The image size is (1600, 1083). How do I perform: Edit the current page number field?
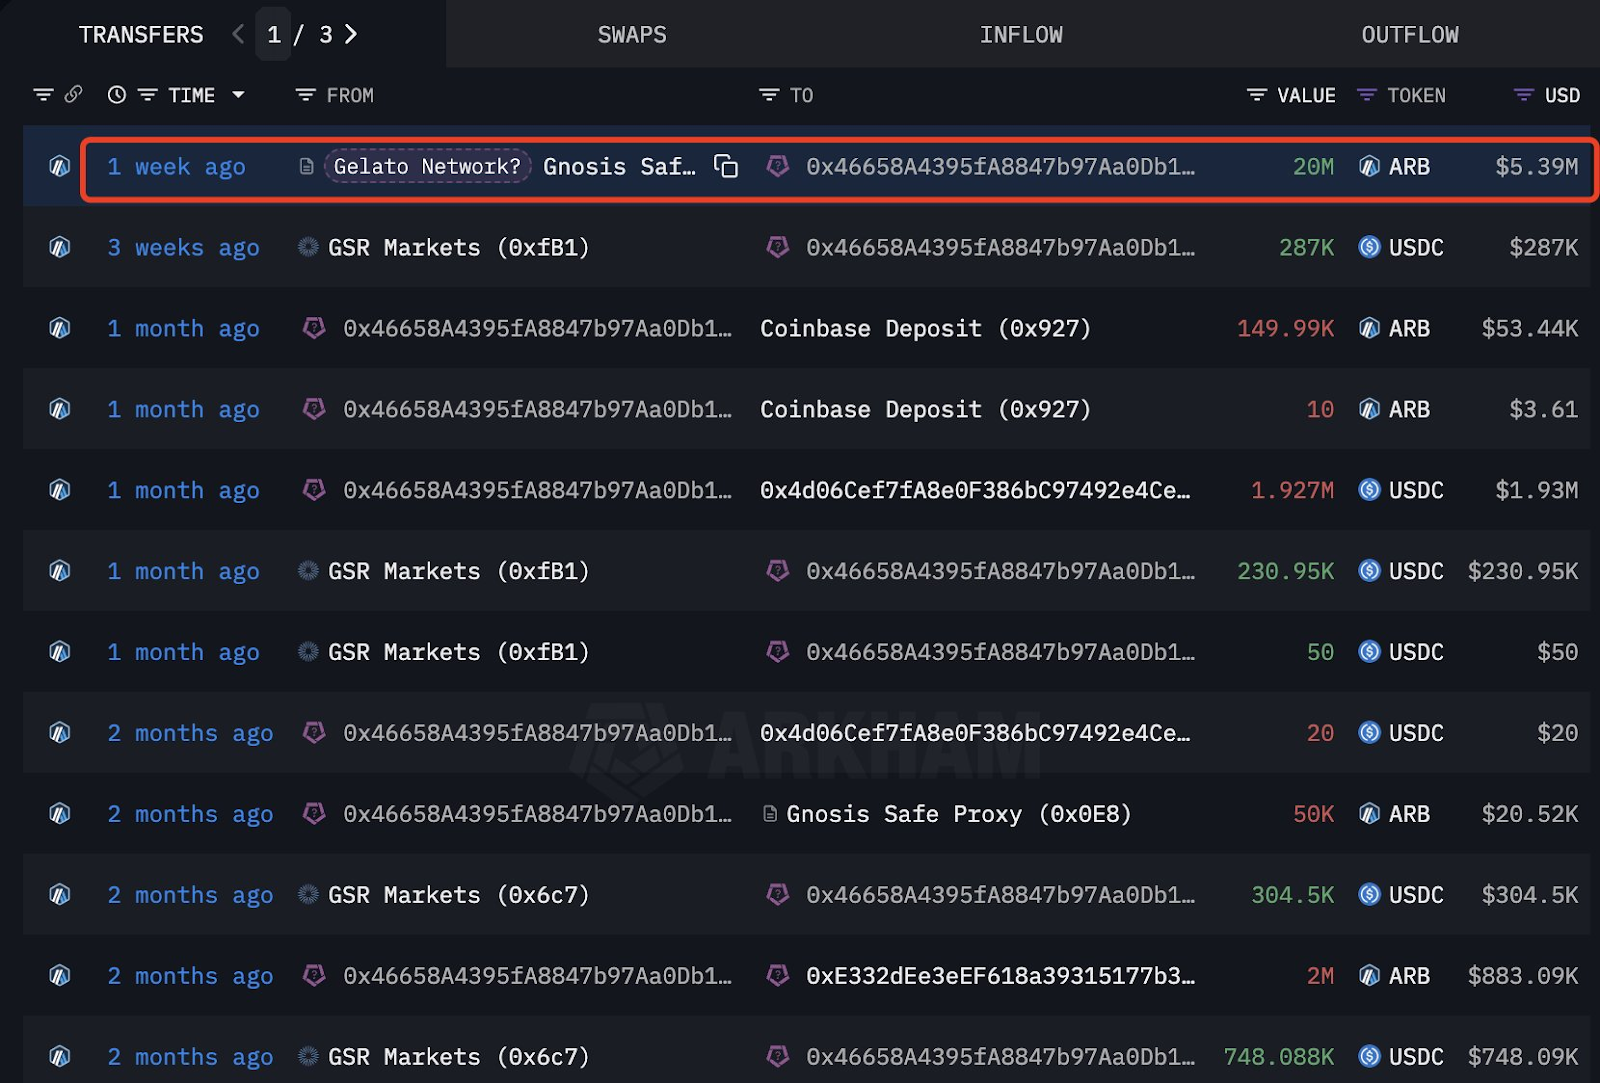click(x=273, y=35)
